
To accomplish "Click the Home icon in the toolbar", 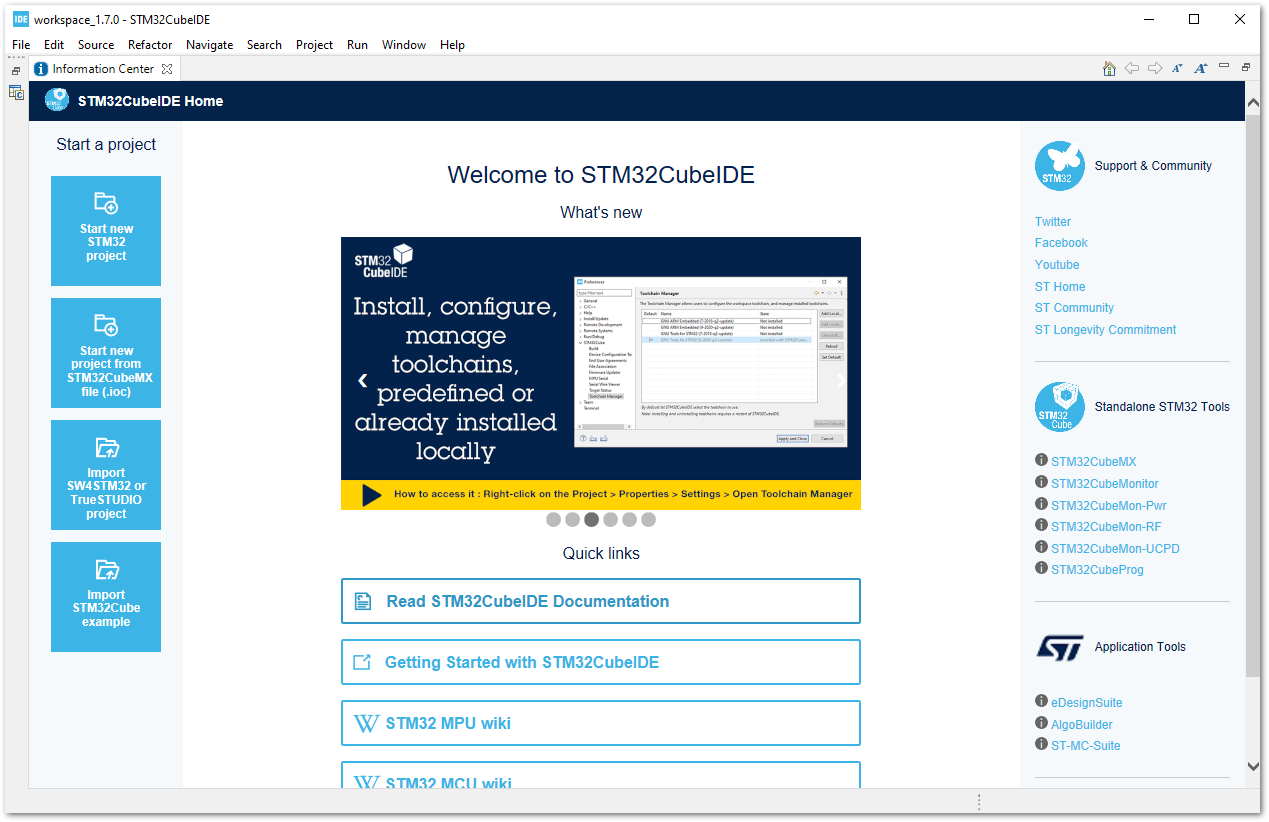I will tap(1109, 68).
